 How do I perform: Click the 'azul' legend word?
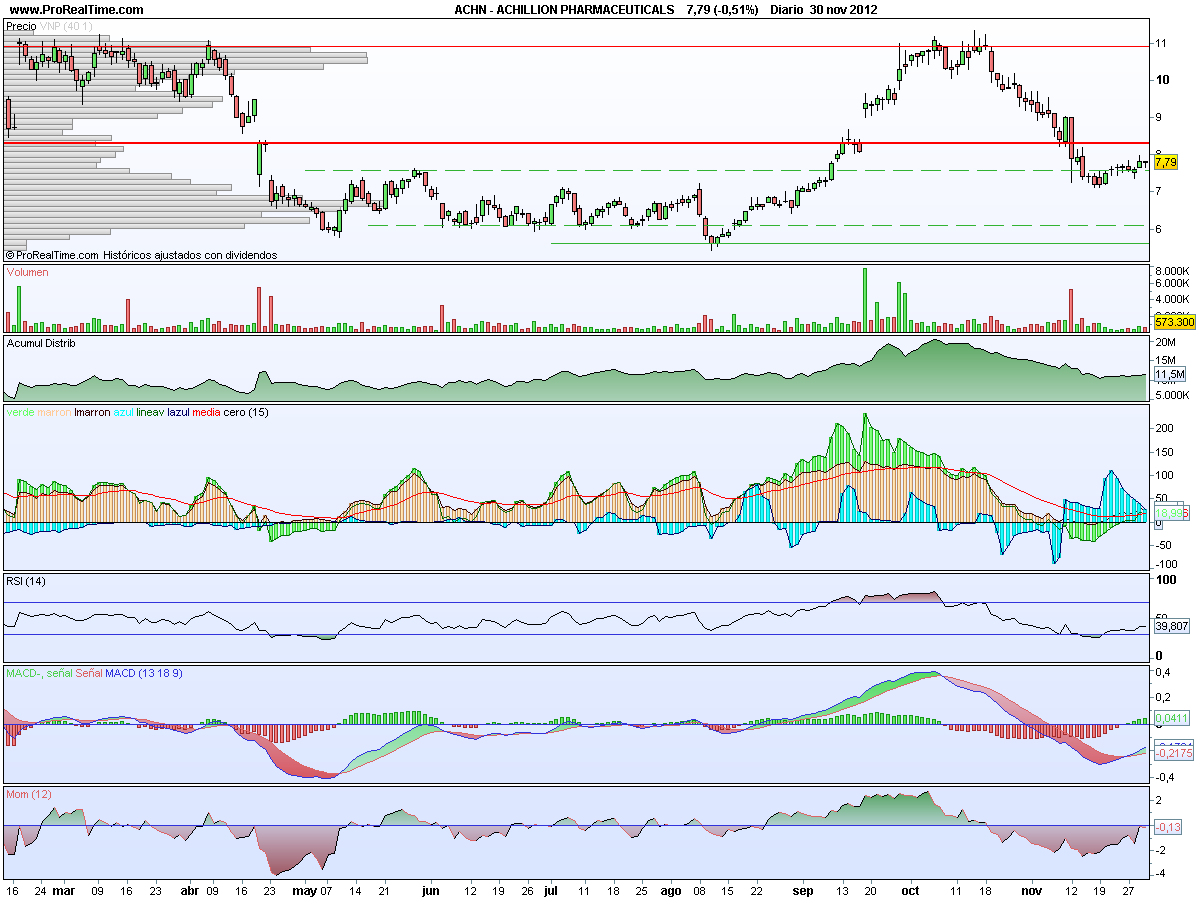point(125,412)
